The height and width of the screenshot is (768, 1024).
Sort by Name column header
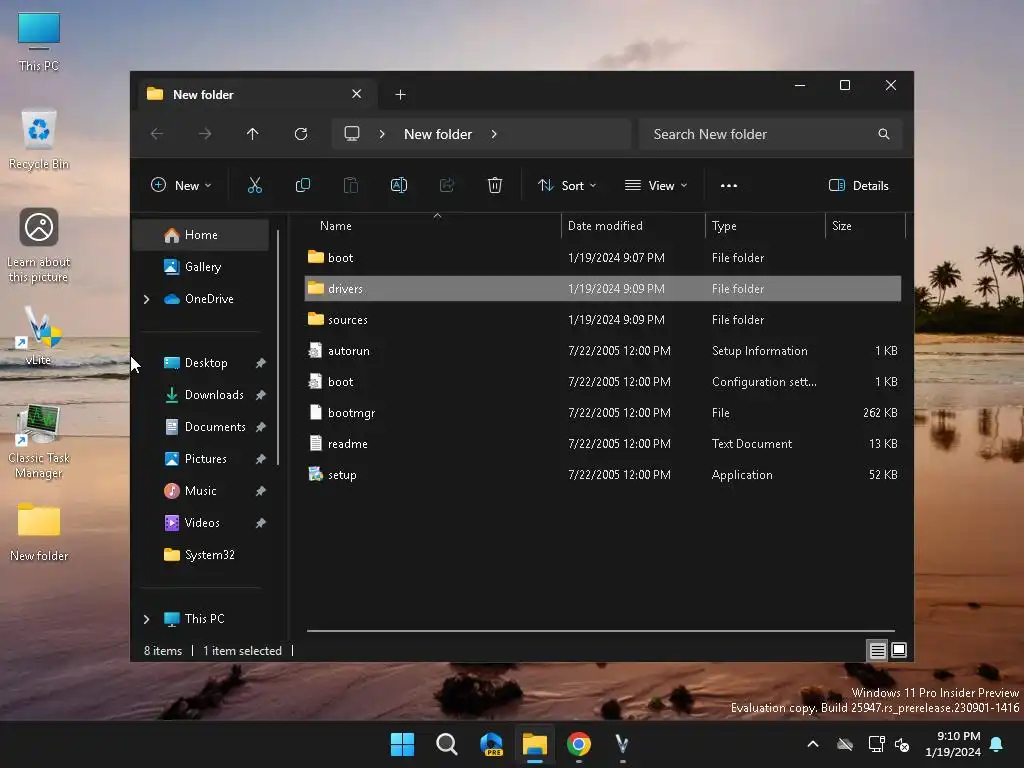click(x=433, y=226)
